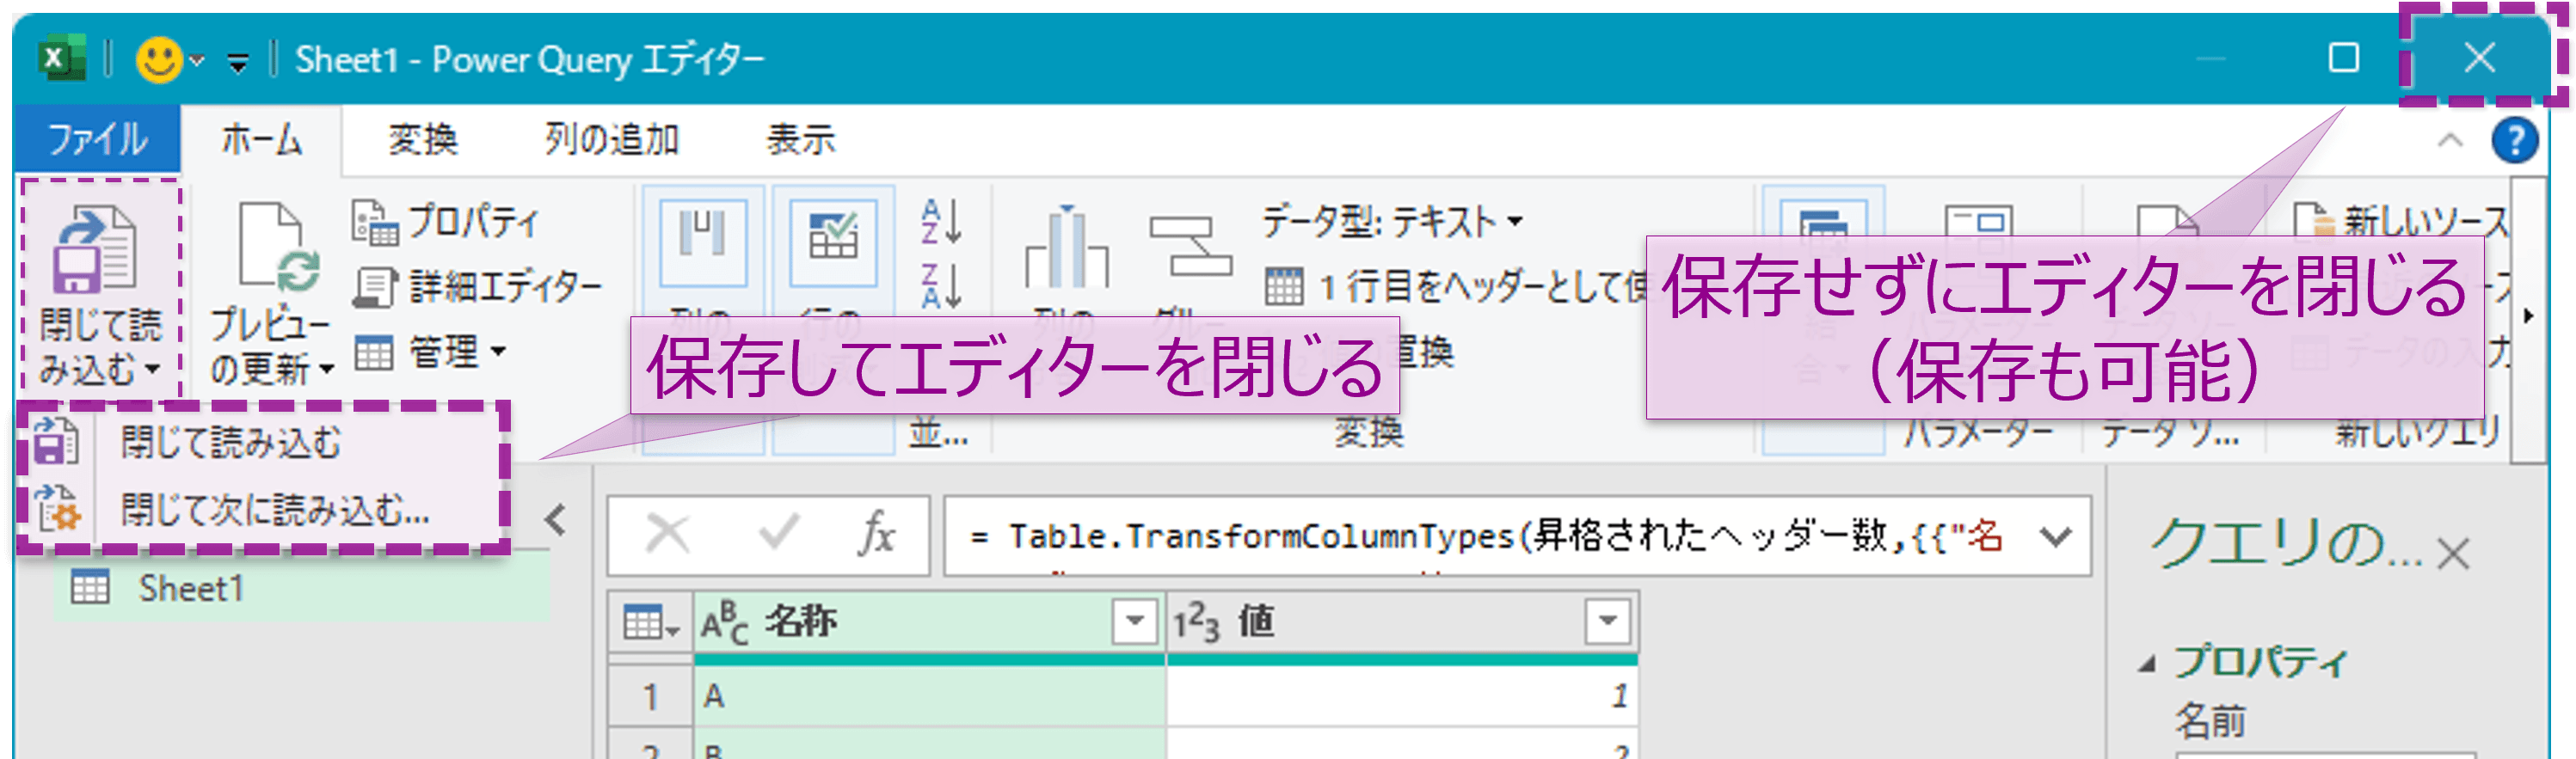Screen dimensions: 2576x759
Task: Select cell A in row 1
Action: (x=930, y=696)
